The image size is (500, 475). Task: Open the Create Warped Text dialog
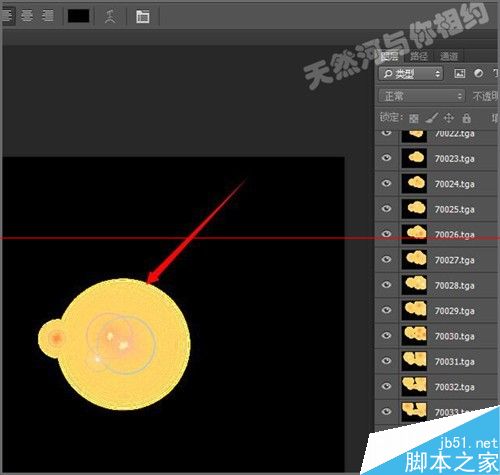pyautogui.click(x=110, y=16)
